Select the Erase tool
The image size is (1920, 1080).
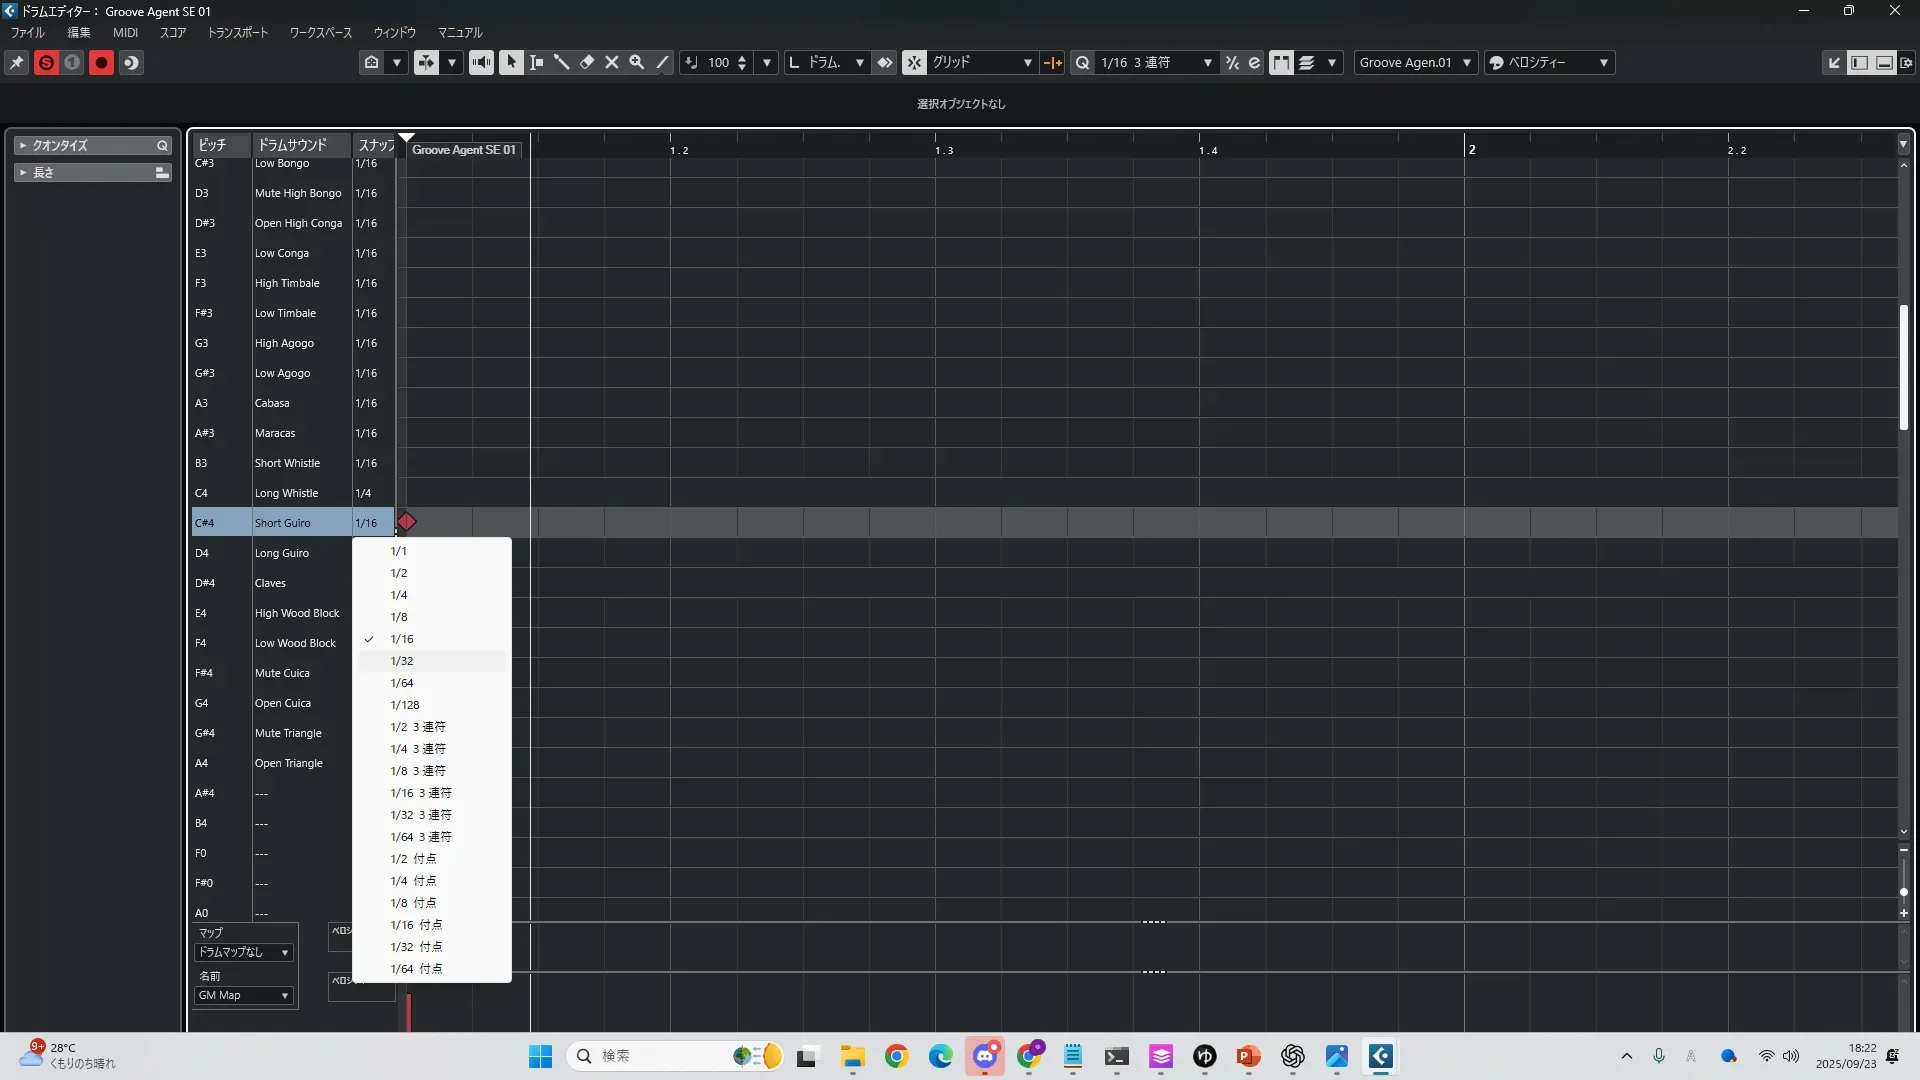pos(587,62)
